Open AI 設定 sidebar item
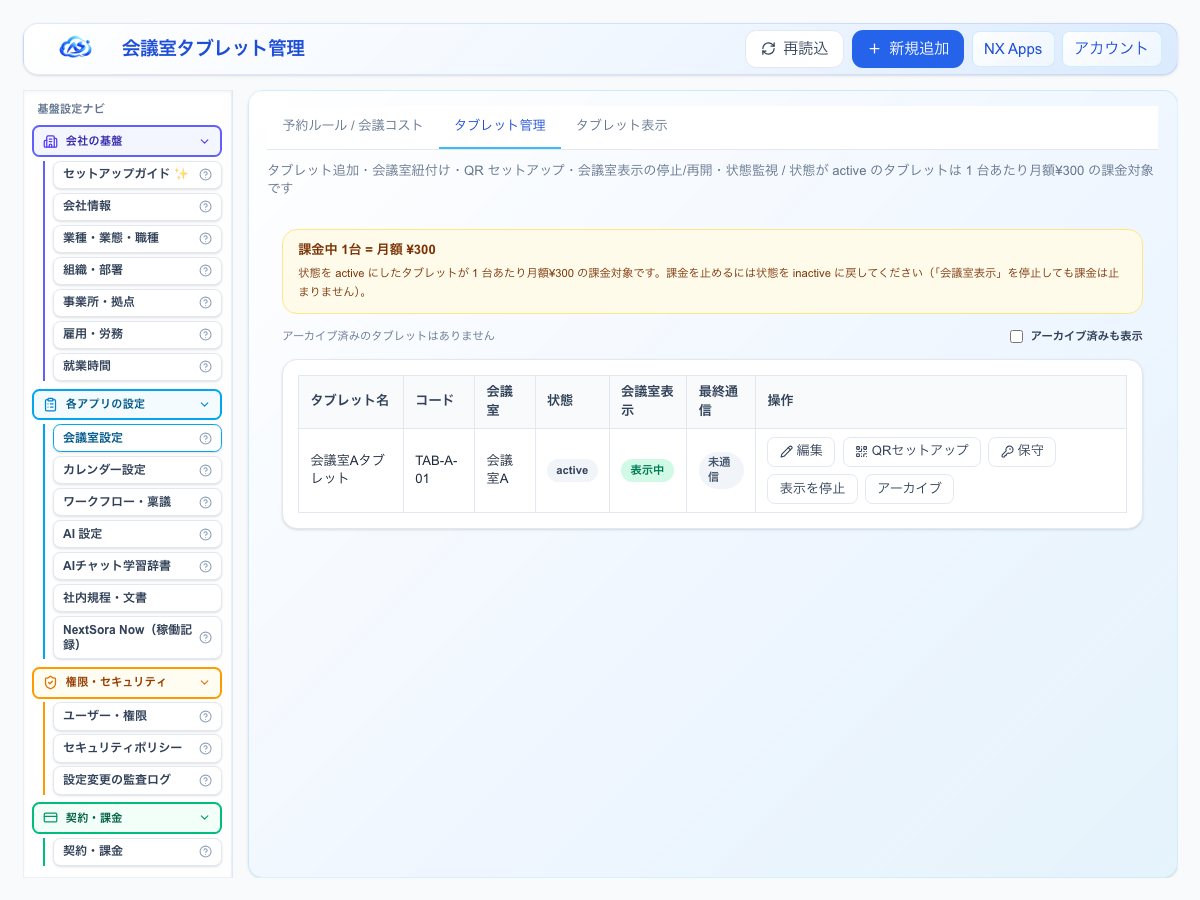 [x=136, y=534]
